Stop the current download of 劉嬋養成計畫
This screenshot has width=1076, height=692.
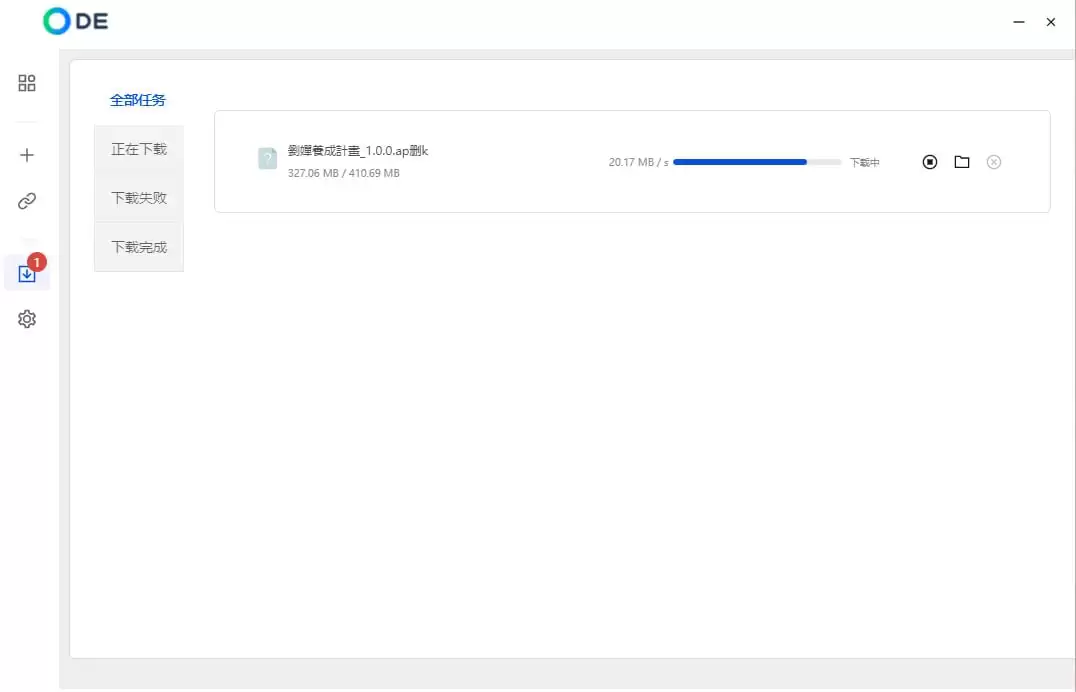coord(929,161)
